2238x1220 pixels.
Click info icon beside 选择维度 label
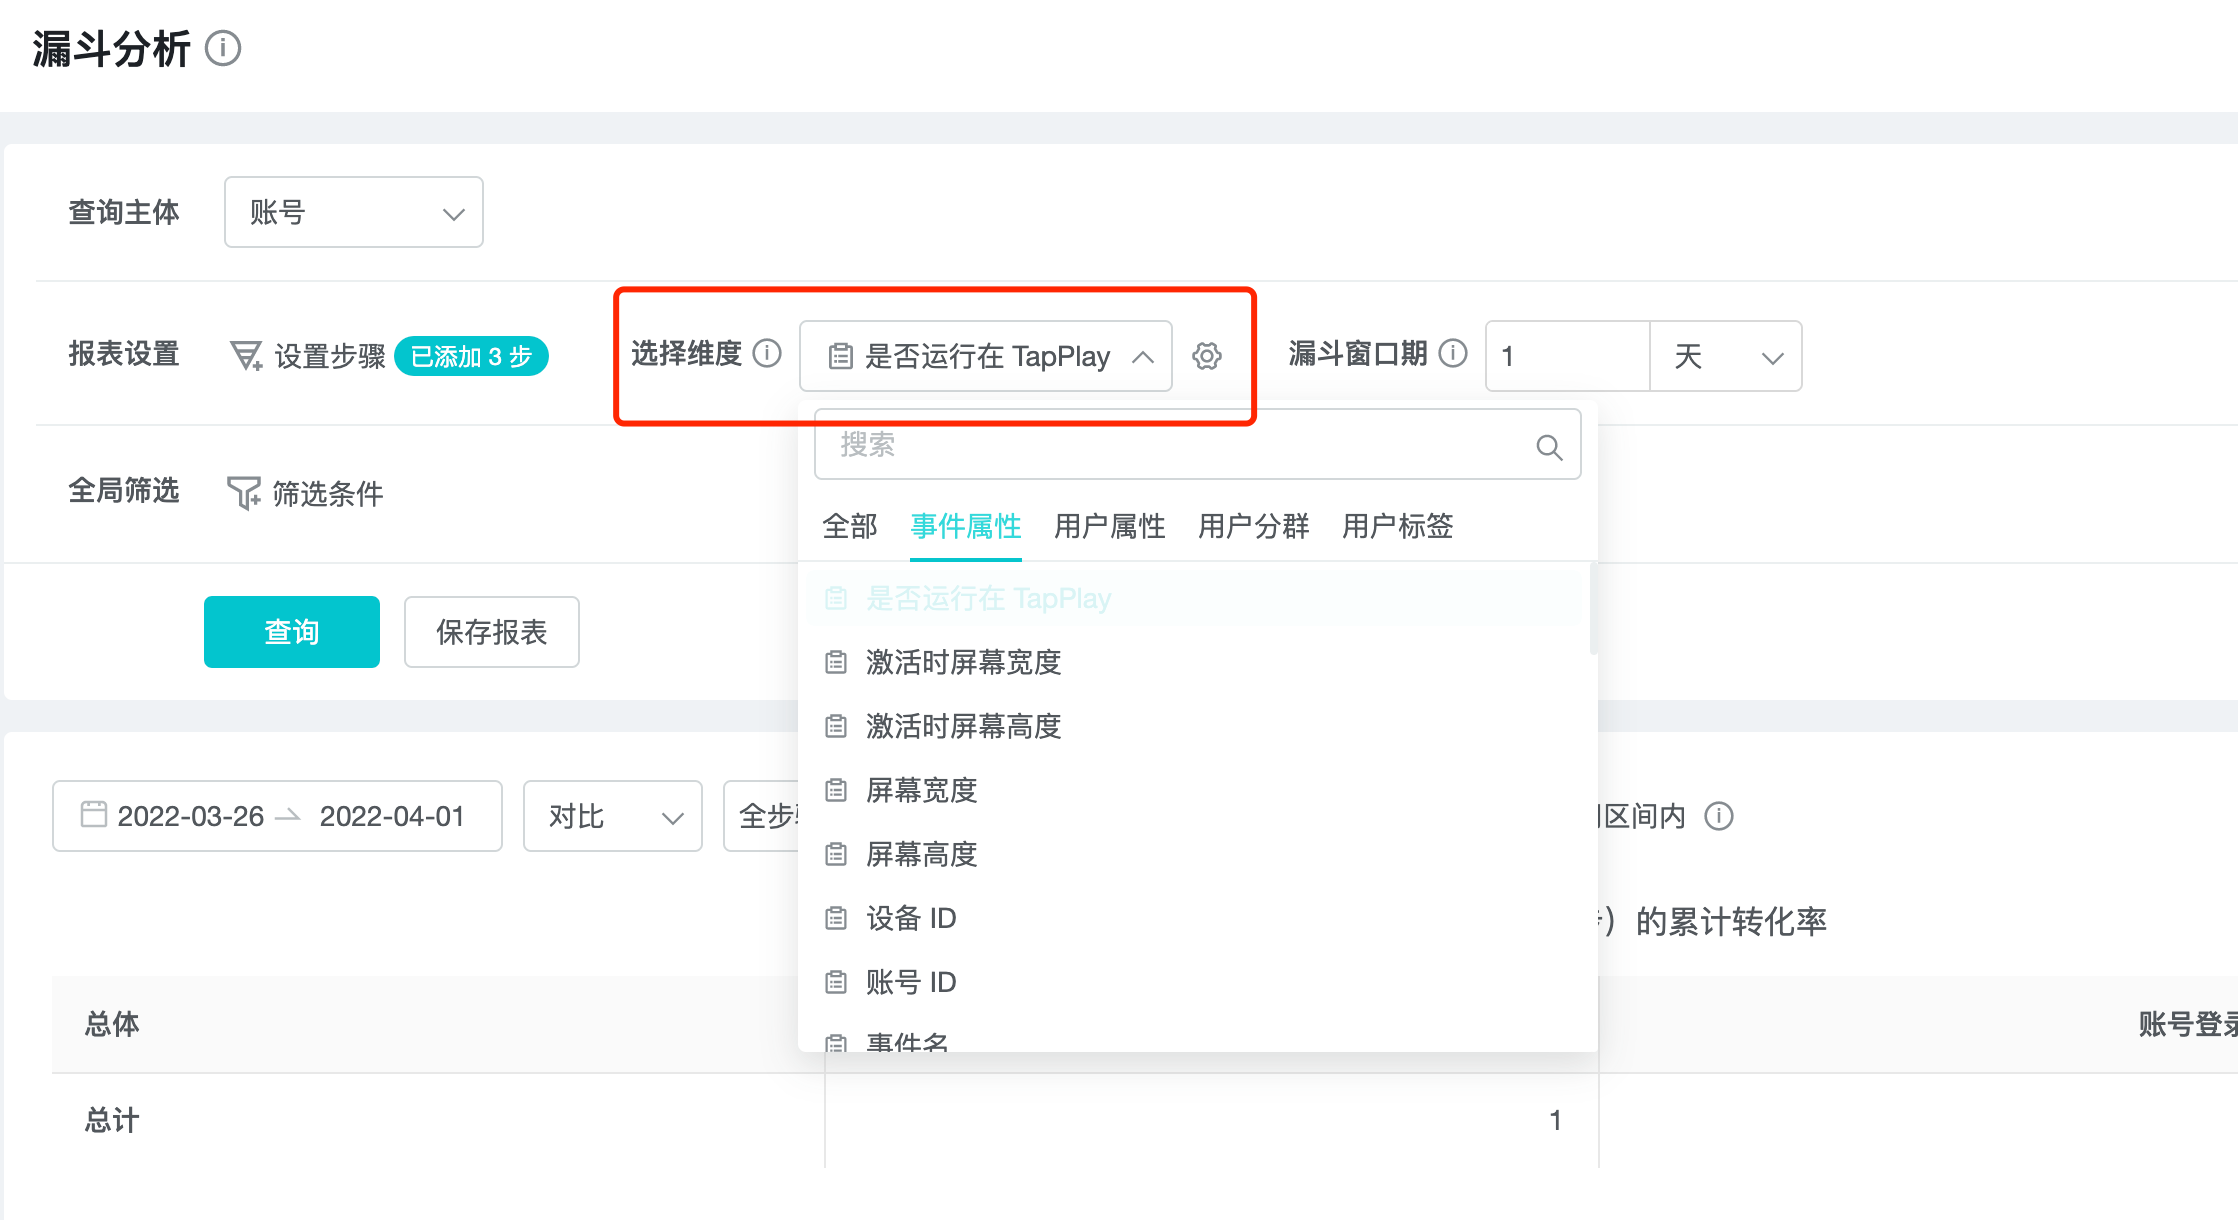767,353
